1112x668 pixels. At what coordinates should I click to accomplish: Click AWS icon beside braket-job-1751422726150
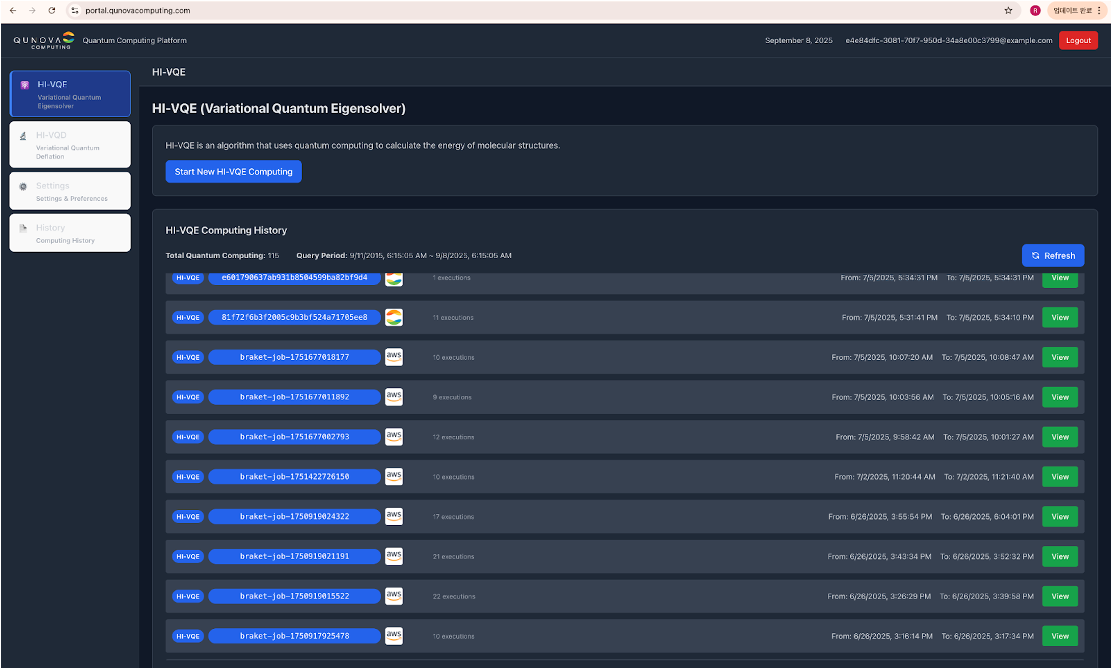(x=394, y=477)
